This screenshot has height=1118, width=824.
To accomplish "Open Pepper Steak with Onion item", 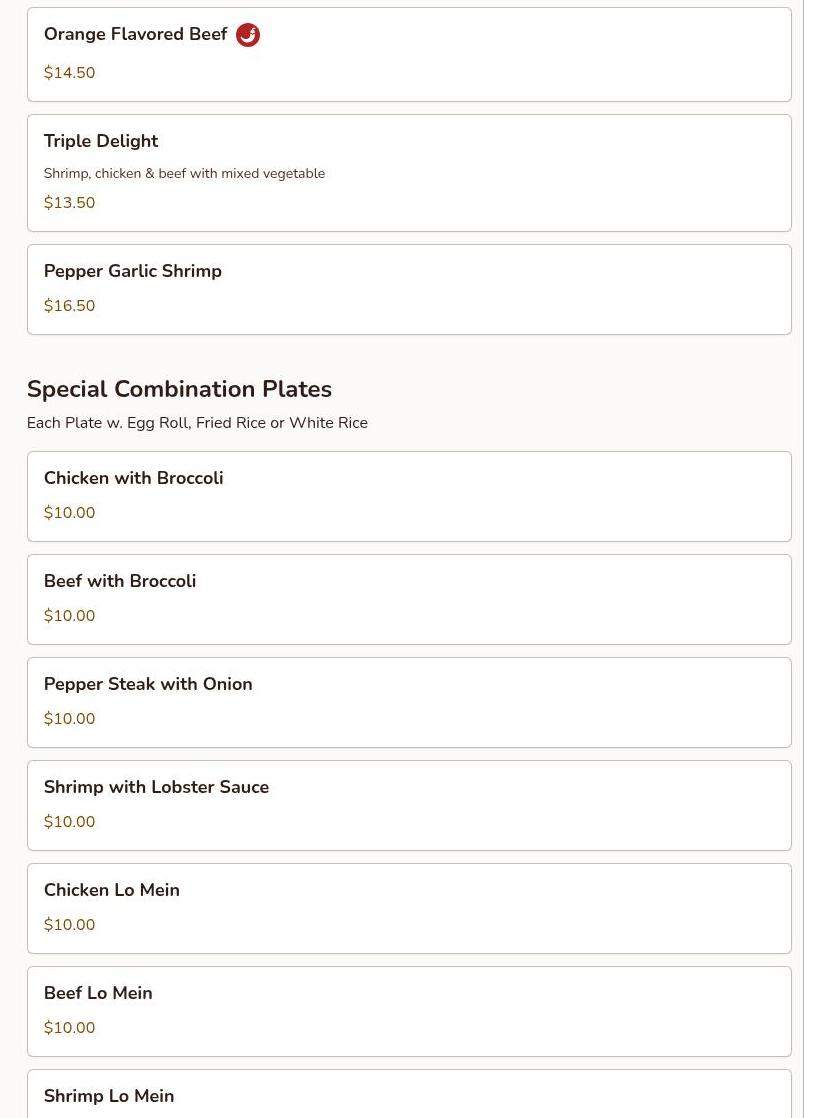I will (409, 702).
